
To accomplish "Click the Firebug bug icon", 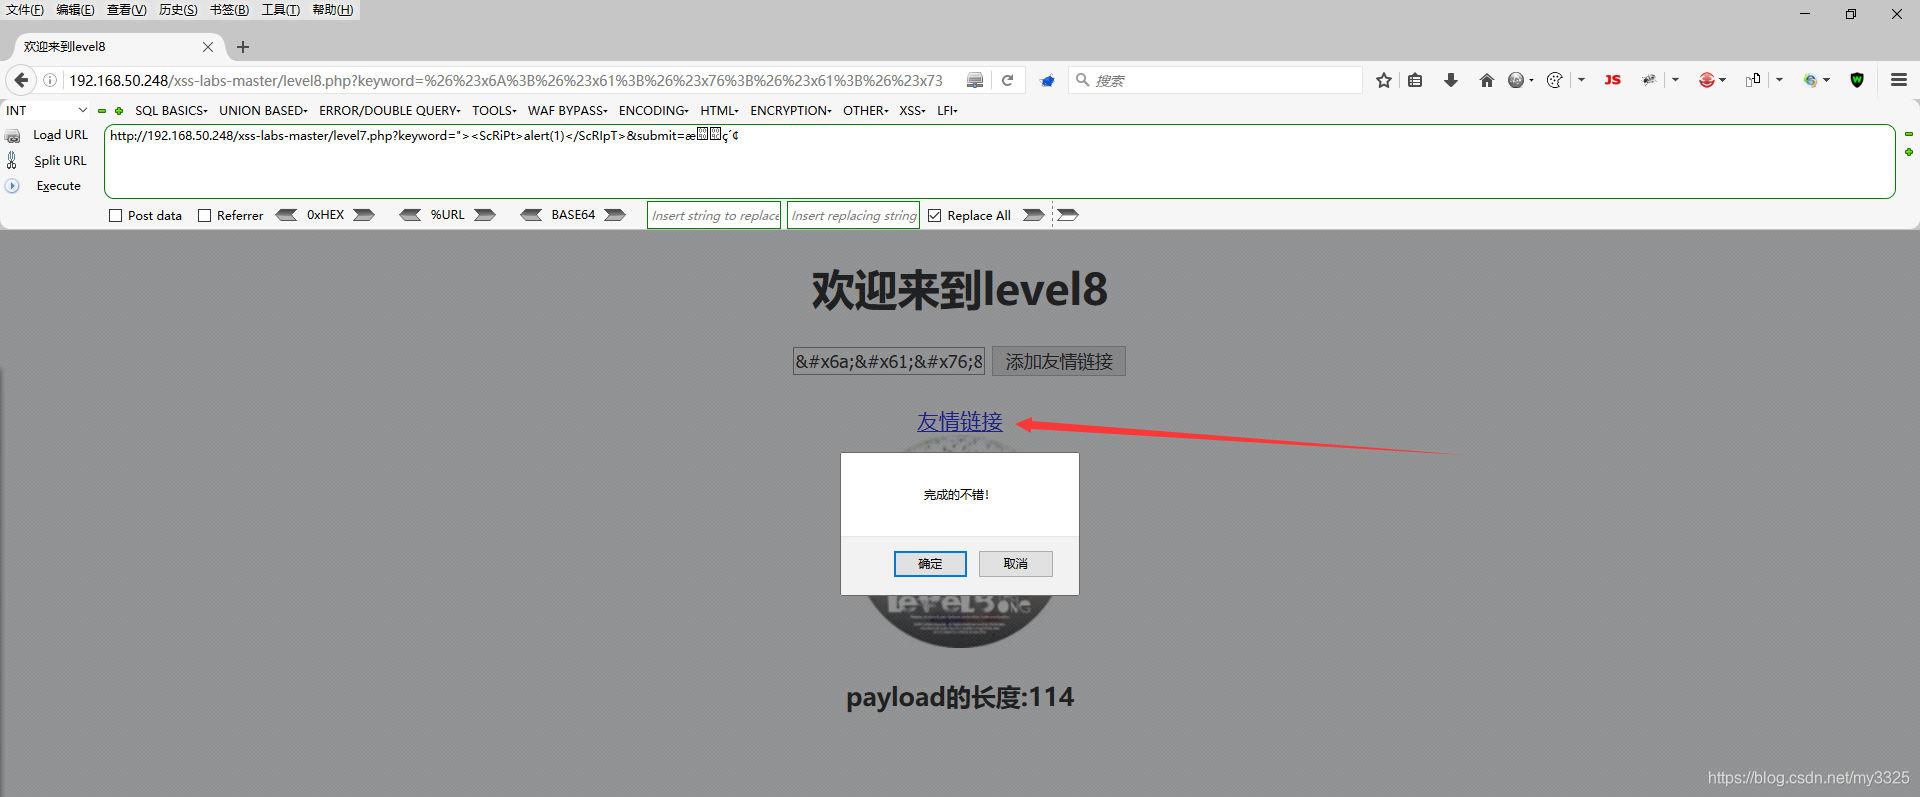I will [x=1649, y=80].
